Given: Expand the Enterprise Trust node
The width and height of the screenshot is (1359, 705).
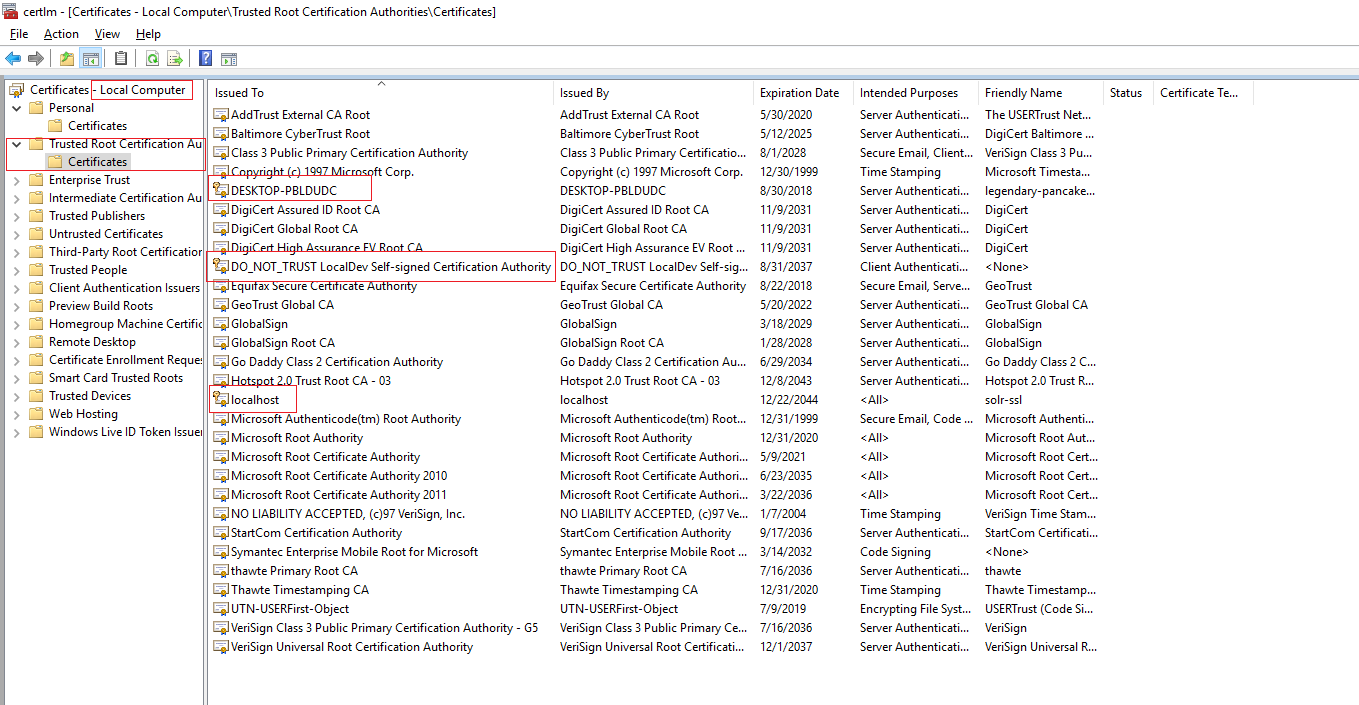Looking at the screenshot, I should click(x=16, y=179).
